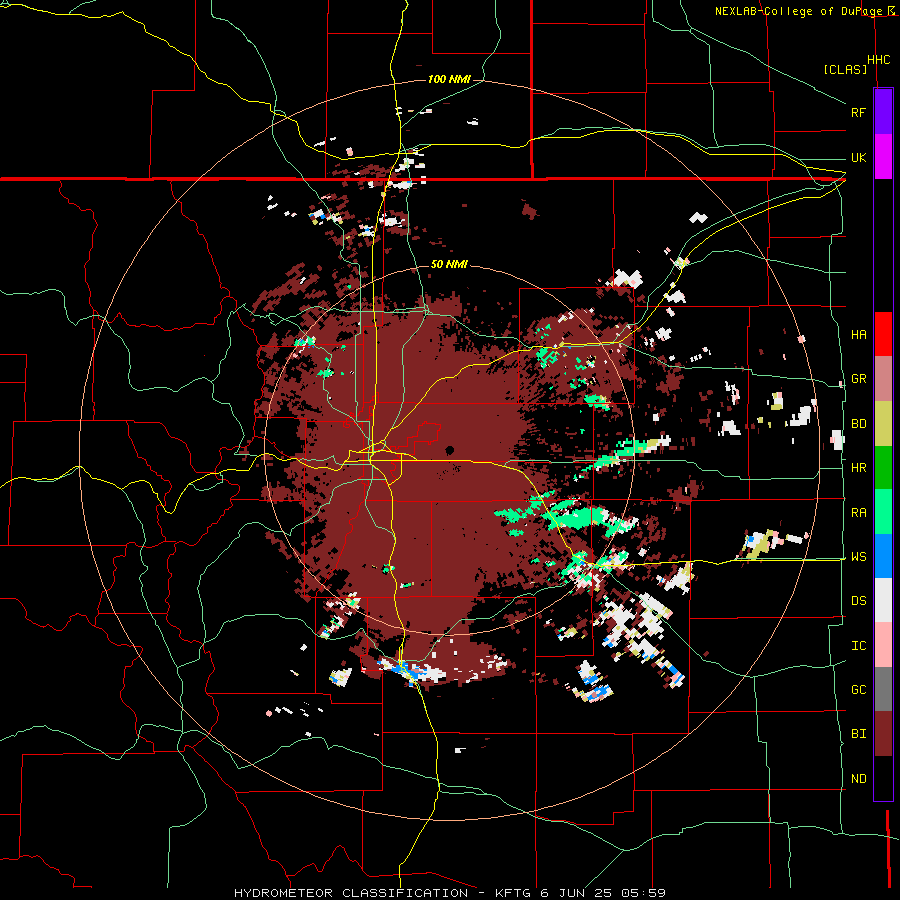Select the IC light pink legend swatch
The height and width of the screenshot is (900, 900).
click(x=883, y=645)
